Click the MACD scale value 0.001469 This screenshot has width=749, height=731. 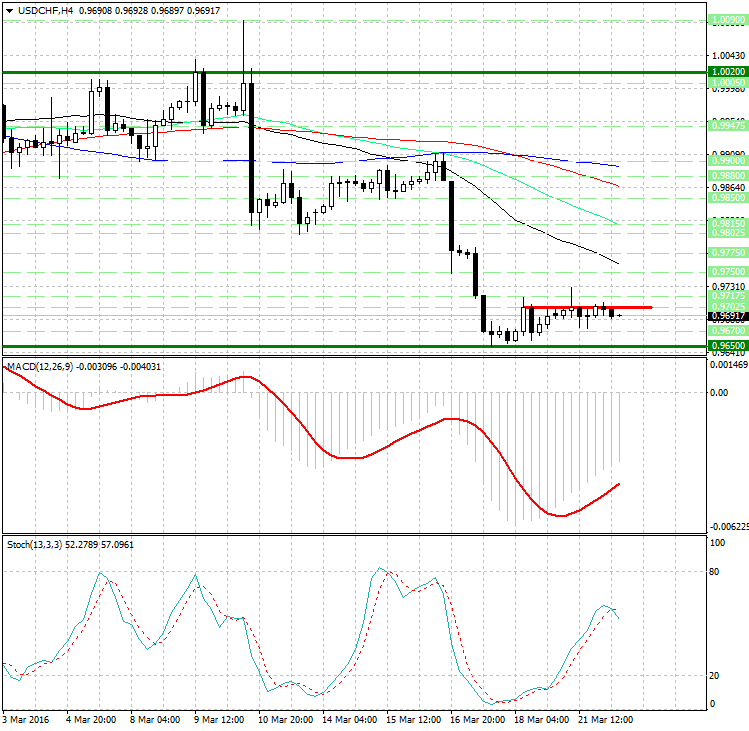pos(729,365)
